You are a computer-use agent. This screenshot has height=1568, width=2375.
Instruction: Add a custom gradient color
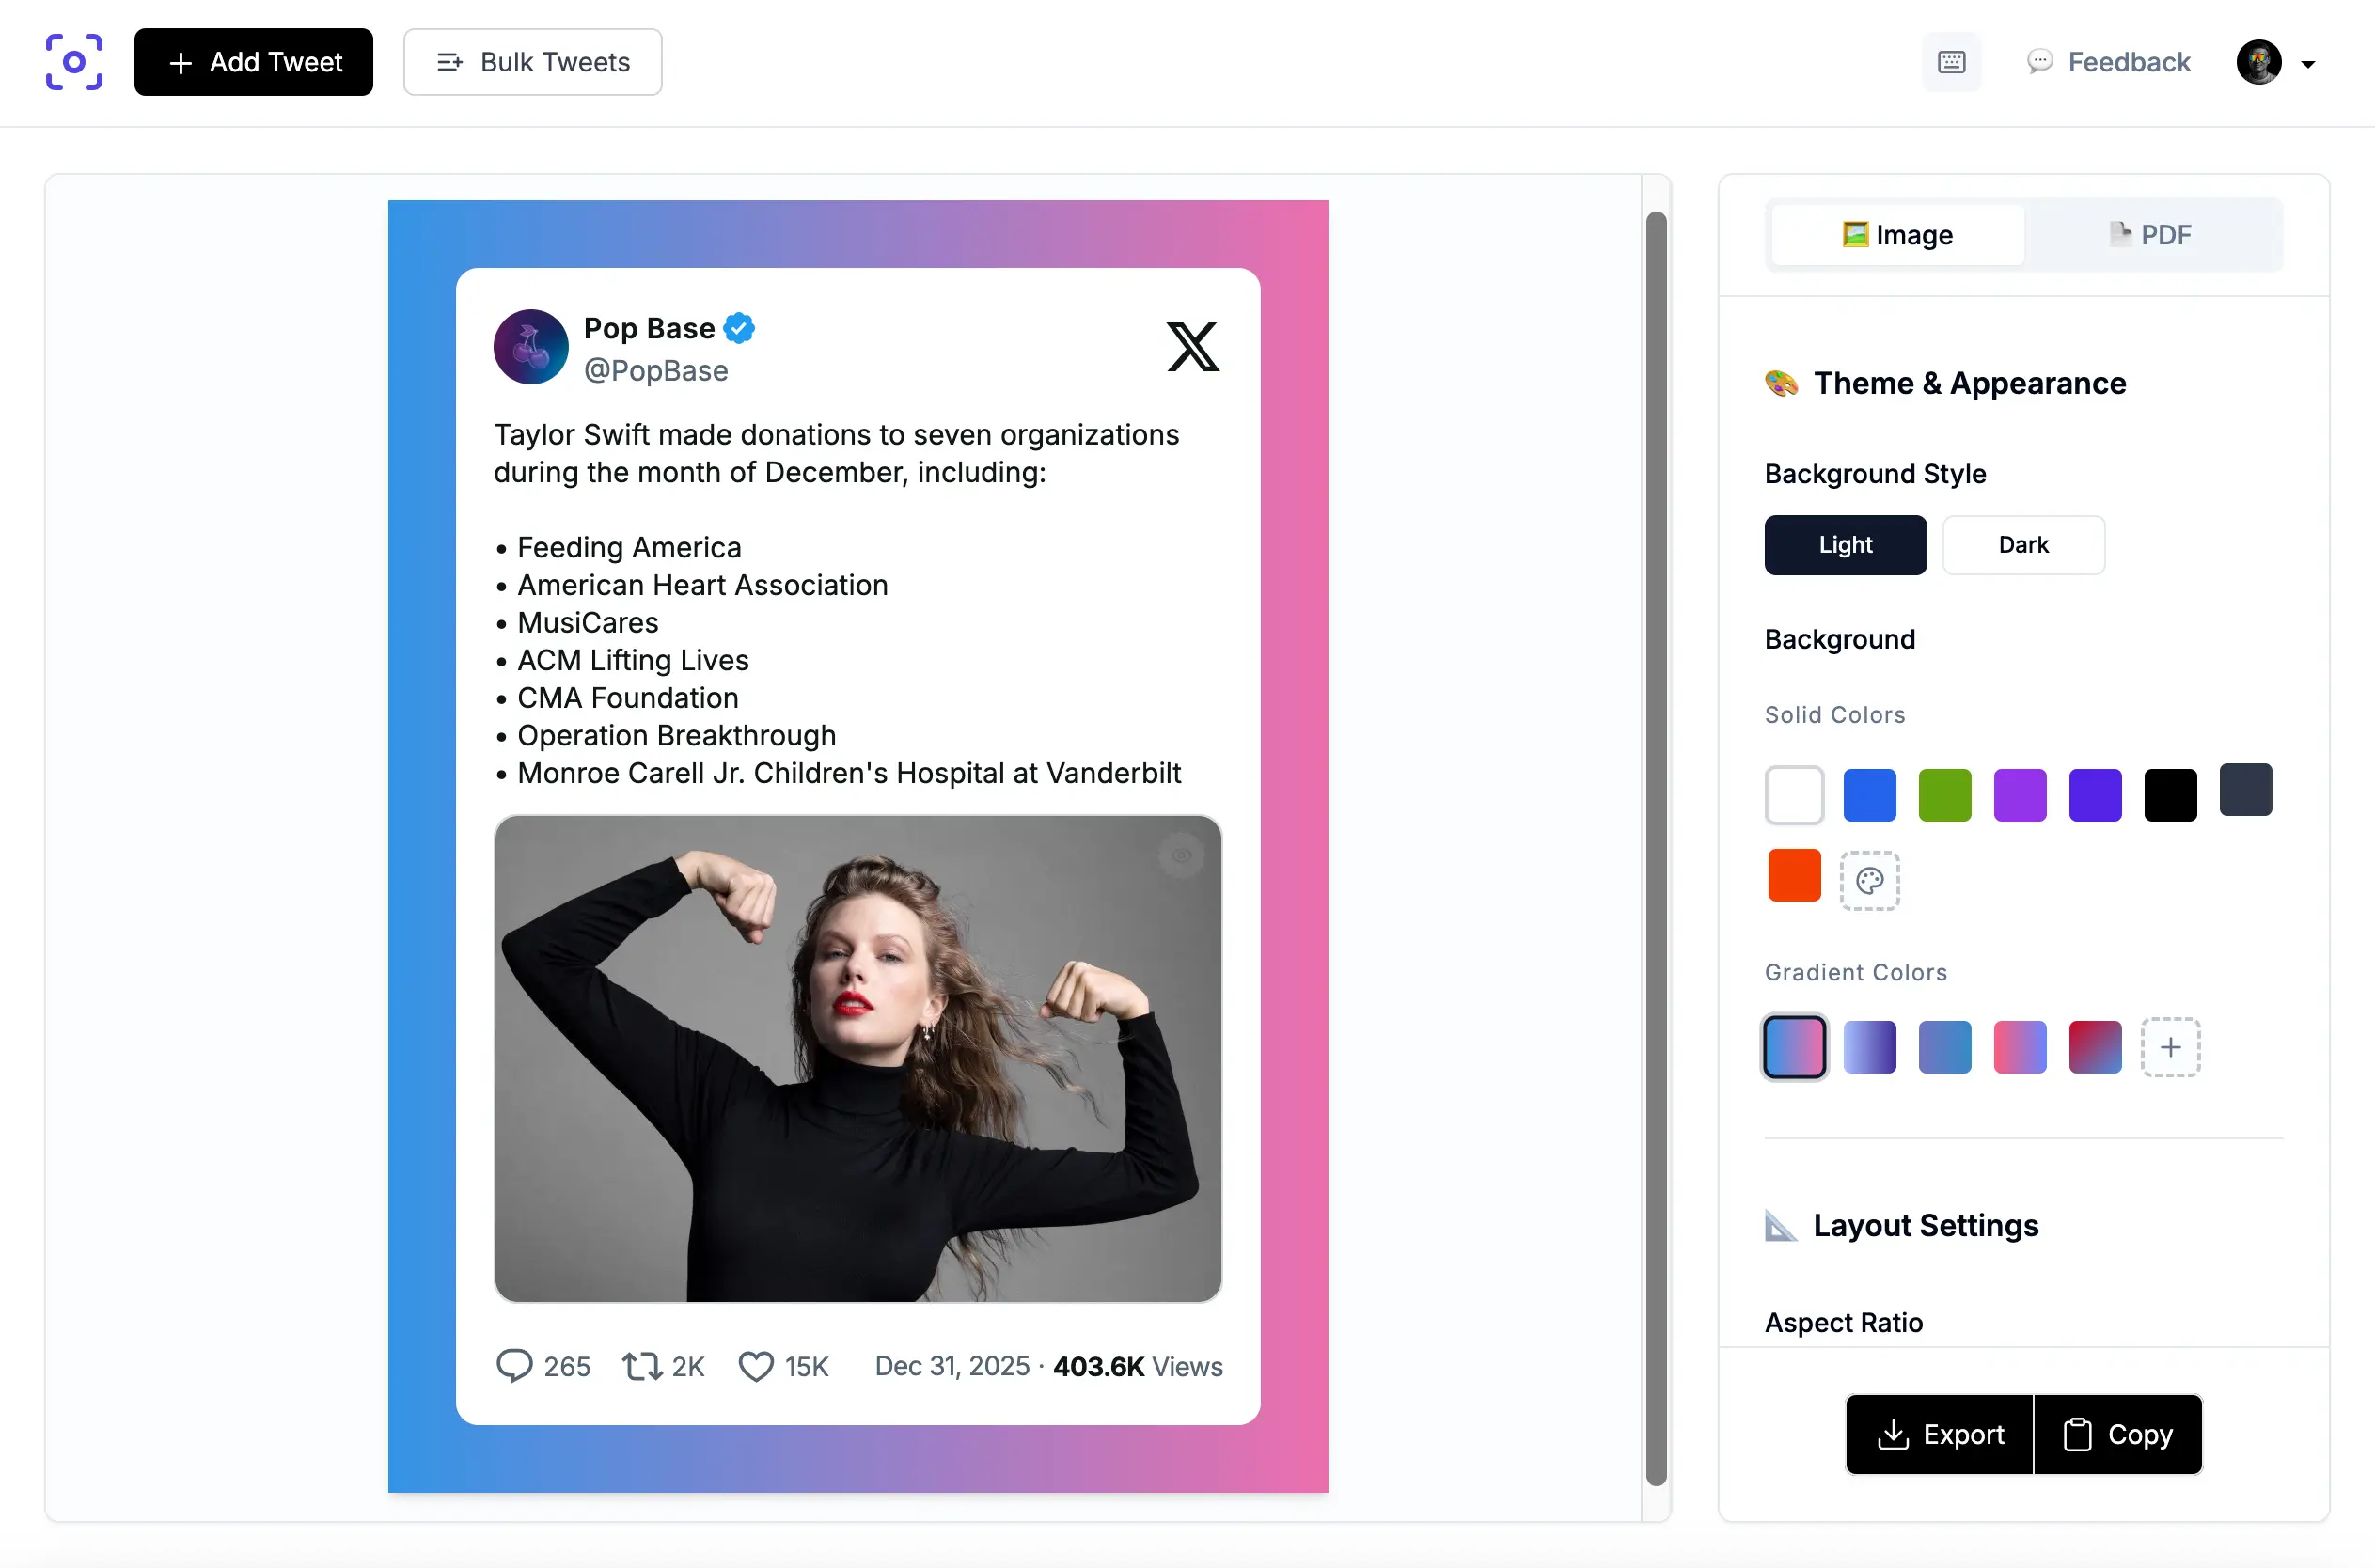[x=2169, y=1047]
